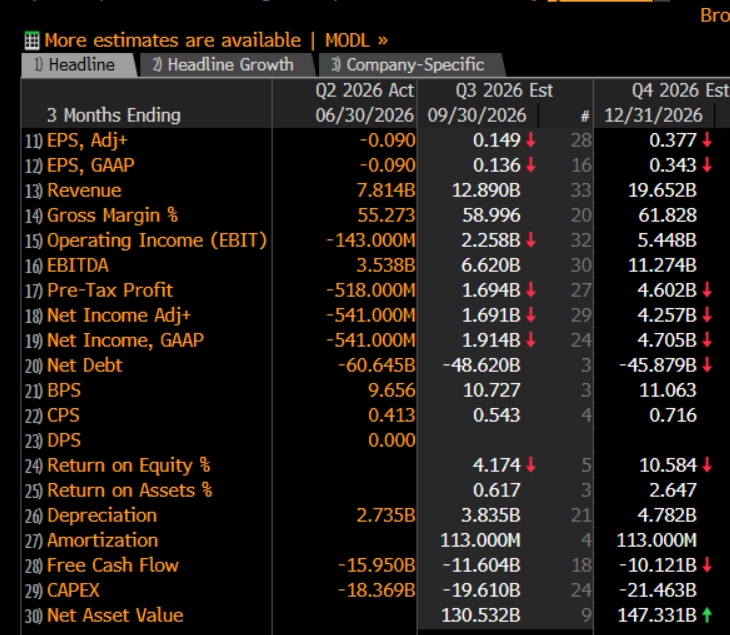Click the red down arrow beside 0.136

(x=531, y=165)
